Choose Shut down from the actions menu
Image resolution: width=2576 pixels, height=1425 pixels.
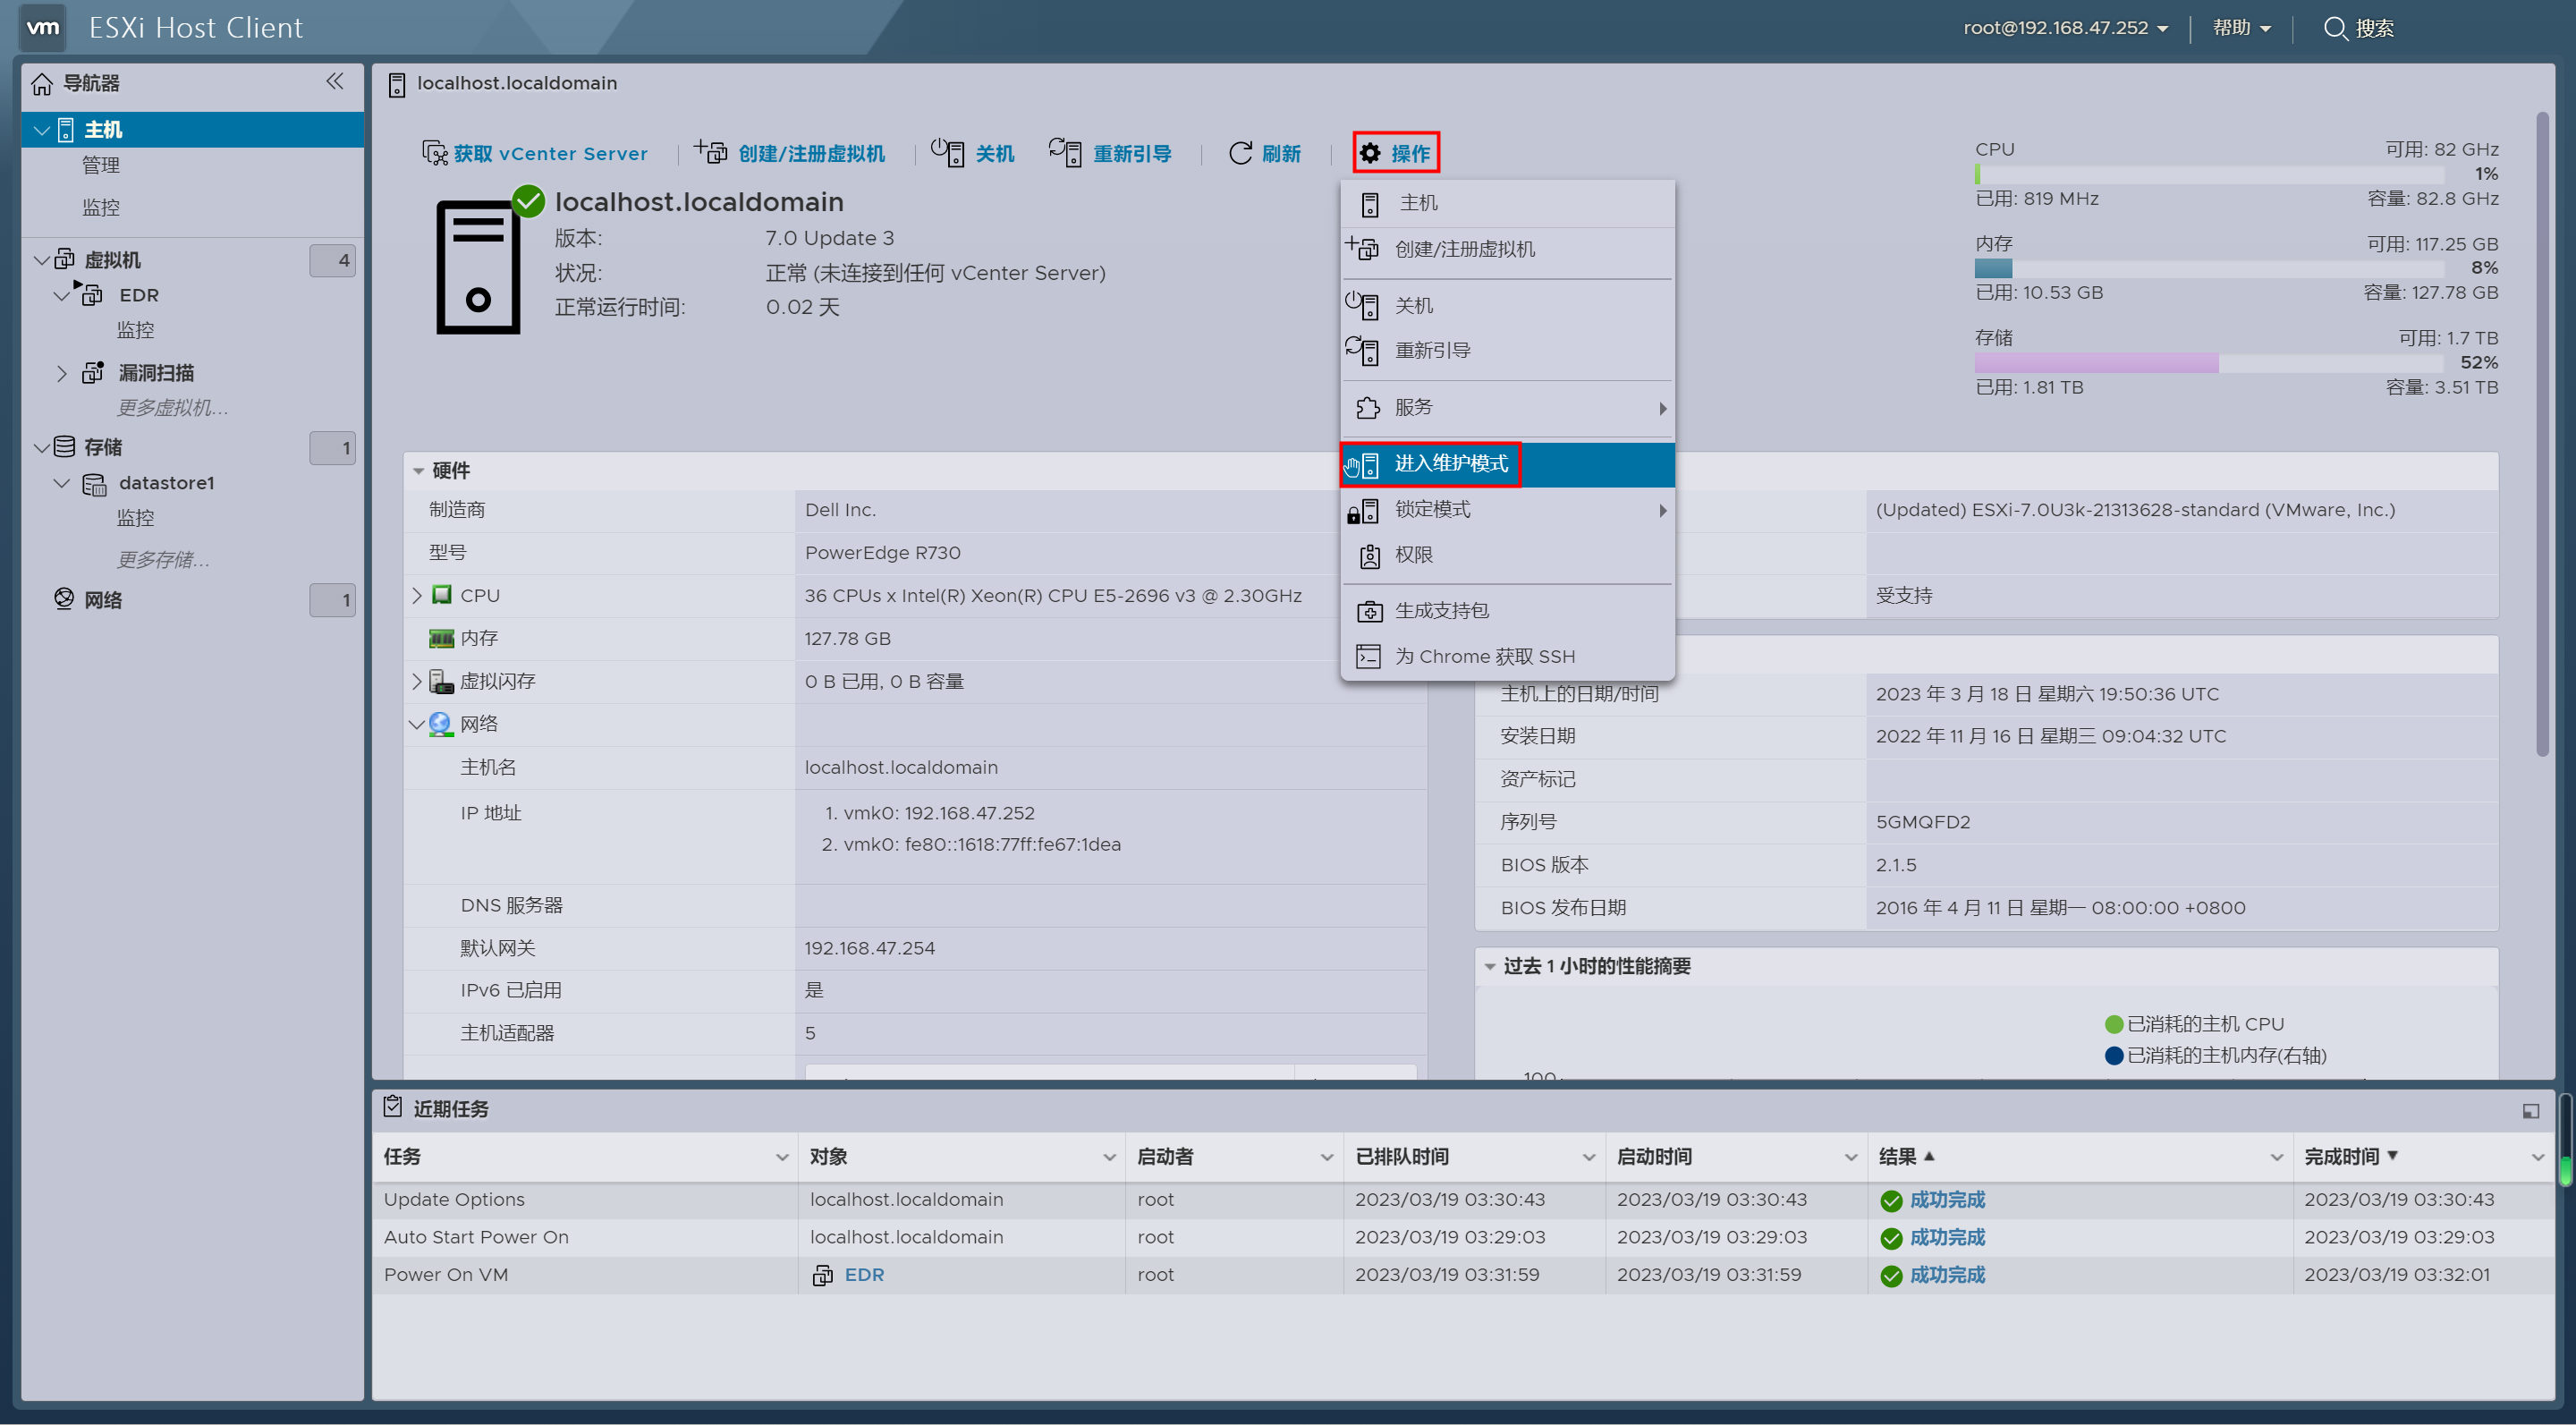[x=1507, y=305]
